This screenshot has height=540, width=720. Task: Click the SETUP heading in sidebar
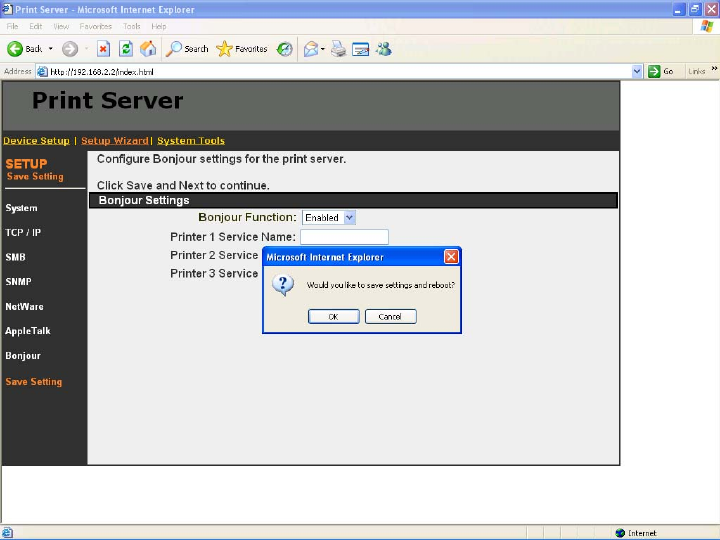tap(26, 164)
